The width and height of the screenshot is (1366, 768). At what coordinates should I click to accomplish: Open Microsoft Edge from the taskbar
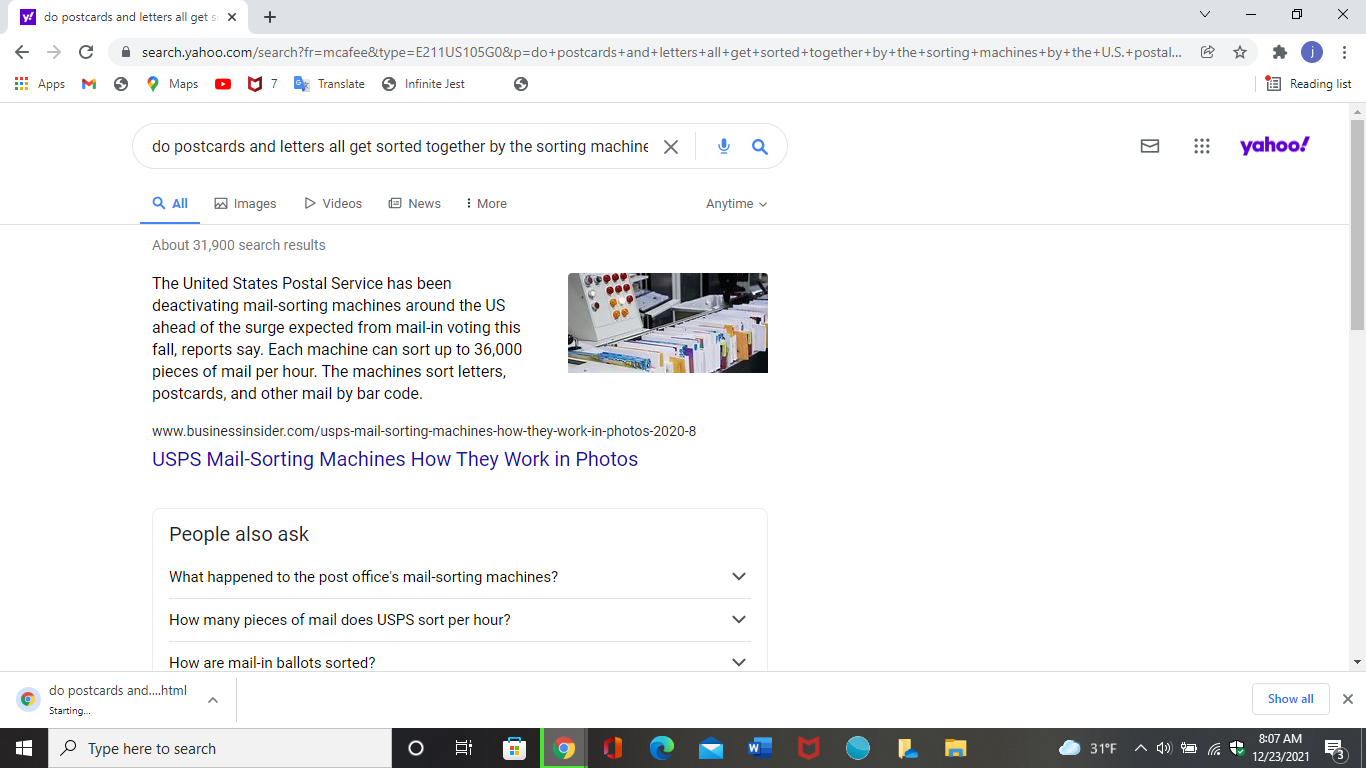(662, 748)
